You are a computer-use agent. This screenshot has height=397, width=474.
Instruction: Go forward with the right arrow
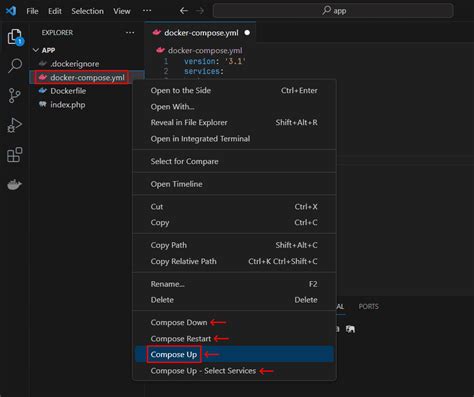[200, 11]
